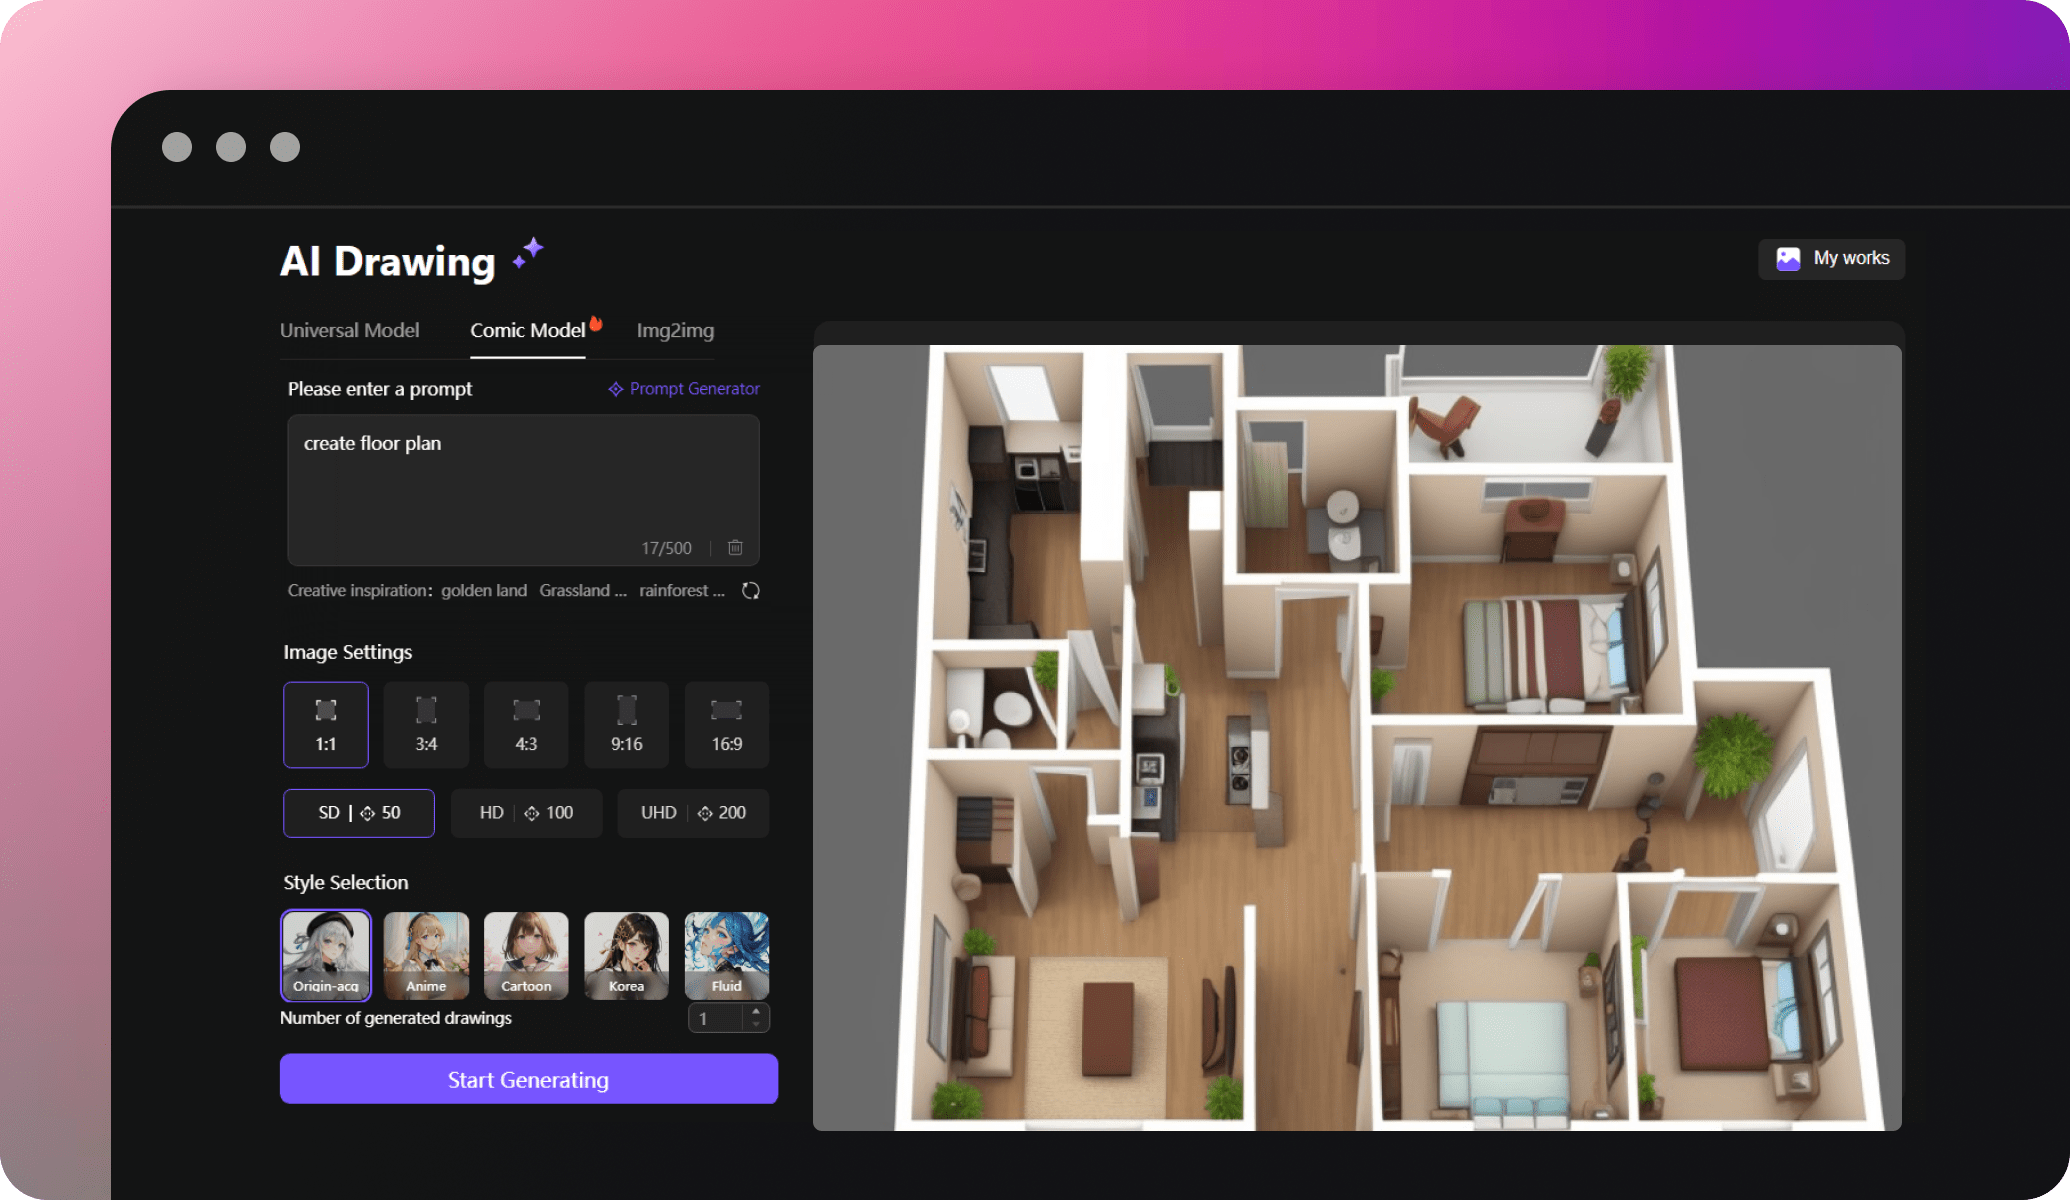Image resolution: width=2070 pixels, height=1200 pixels.
Task: Refresh the creative inspiration suggestions
Action: pyautogui.click(x=751, y=590)
